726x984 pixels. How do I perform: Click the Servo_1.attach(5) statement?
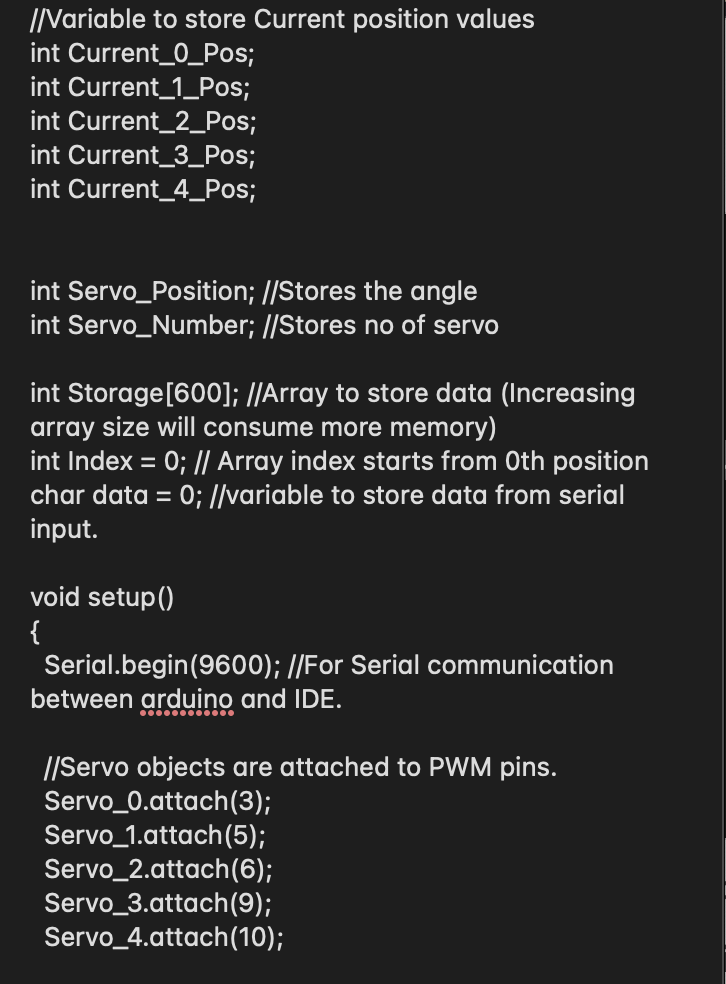pyautogui.click(x=155, y=835)
